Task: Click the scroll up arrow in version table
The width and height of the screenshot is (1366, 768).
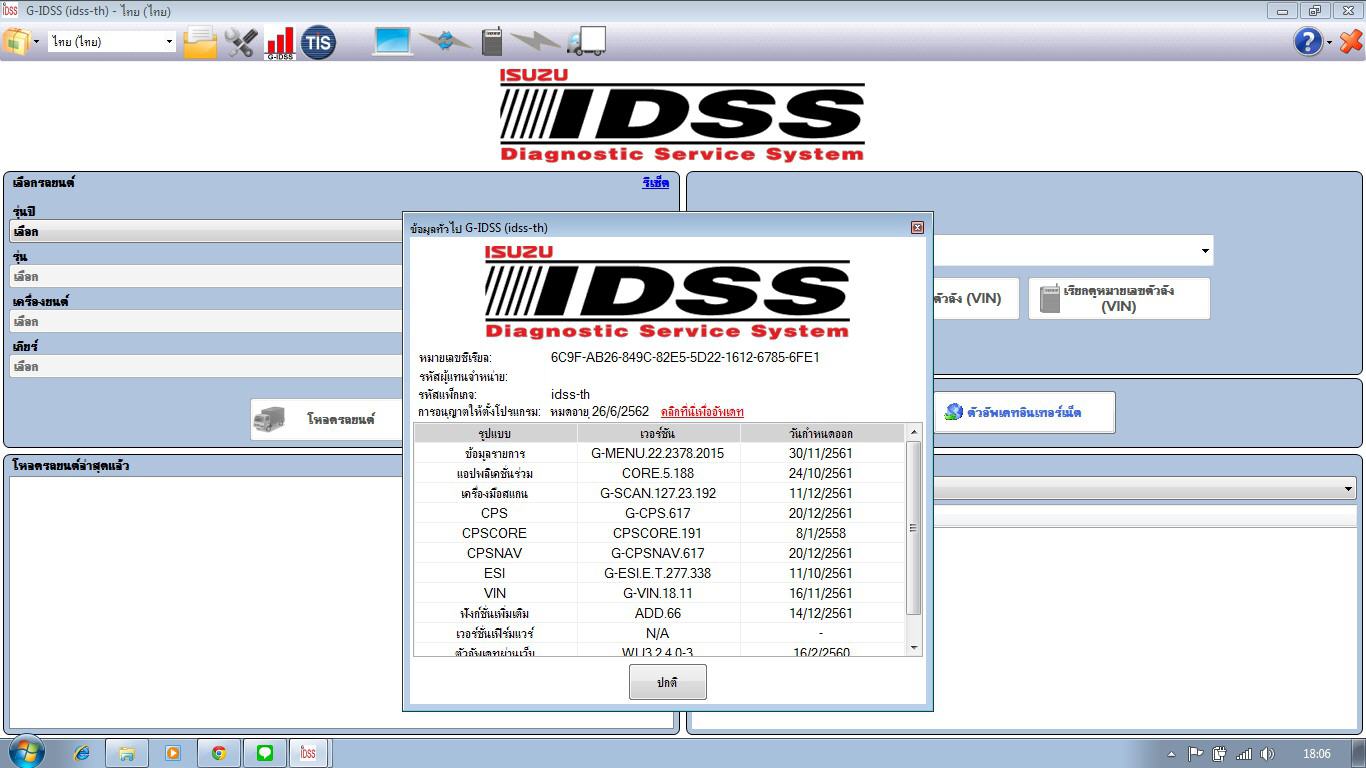Action: (x=913, y=432)
